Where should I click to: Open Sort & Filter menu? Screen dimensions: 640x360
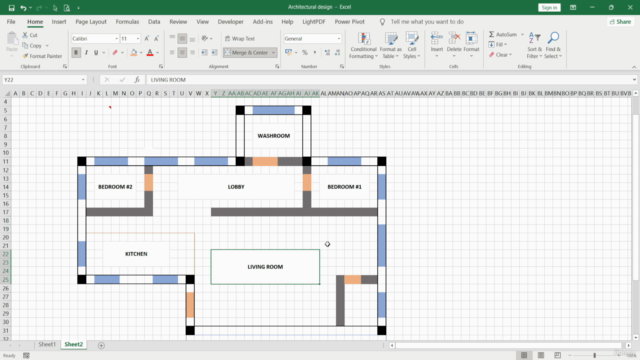[534, 45]
